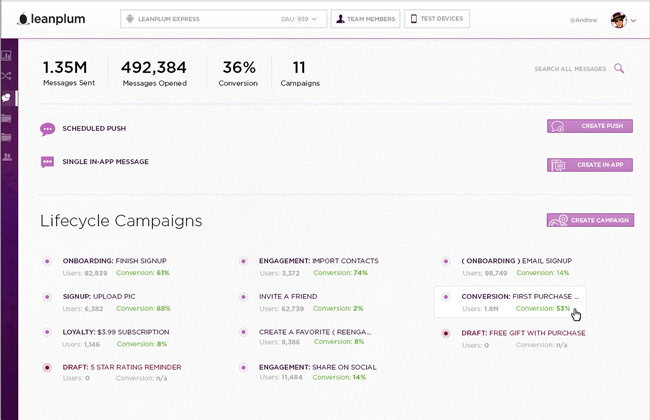
Task: Click status dot for Create a Favorite campaign
Action: (x=244, y=332)
